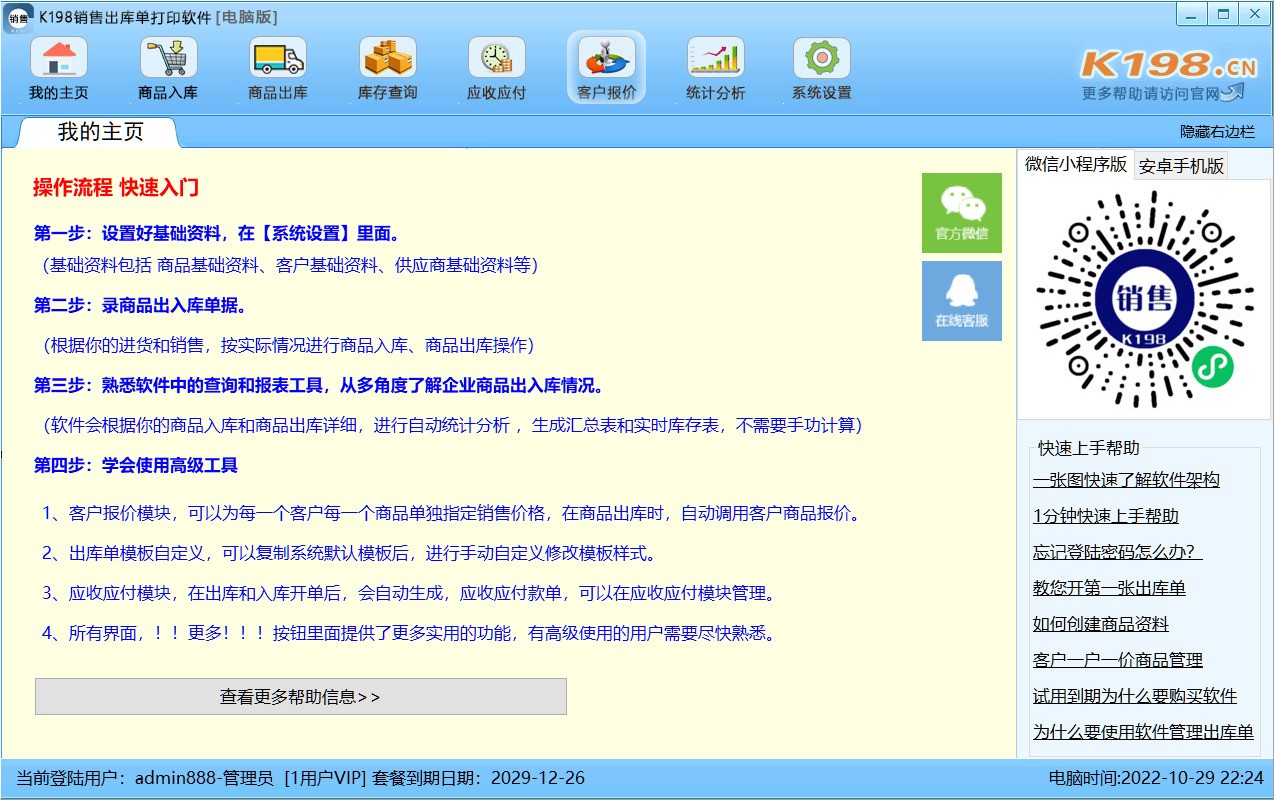Click the K198.CN logo
The width and height of the screenshot is (1274, 800).
point(1168,65)
